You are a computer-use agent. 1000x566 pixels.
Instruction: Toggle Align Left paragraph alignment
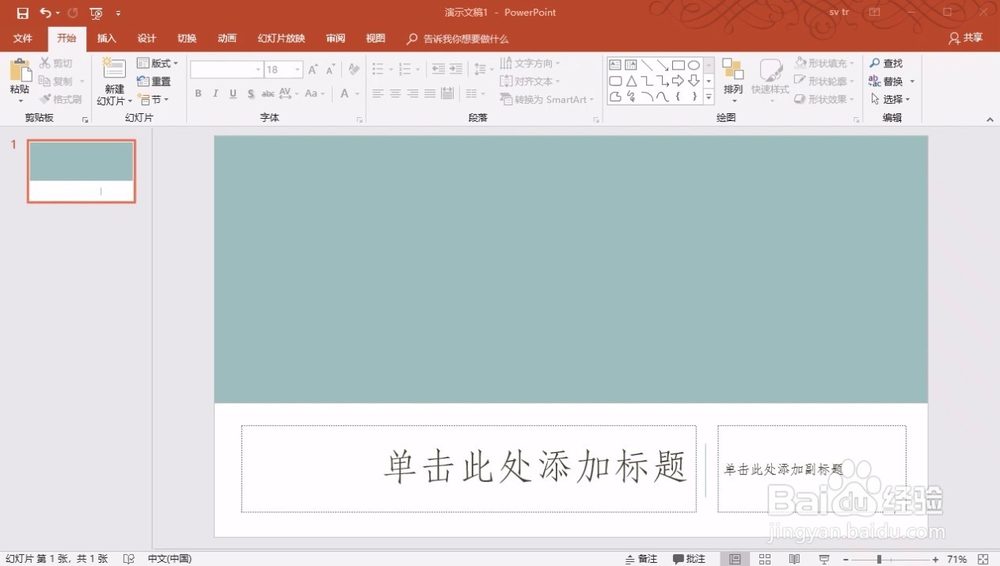378,94
